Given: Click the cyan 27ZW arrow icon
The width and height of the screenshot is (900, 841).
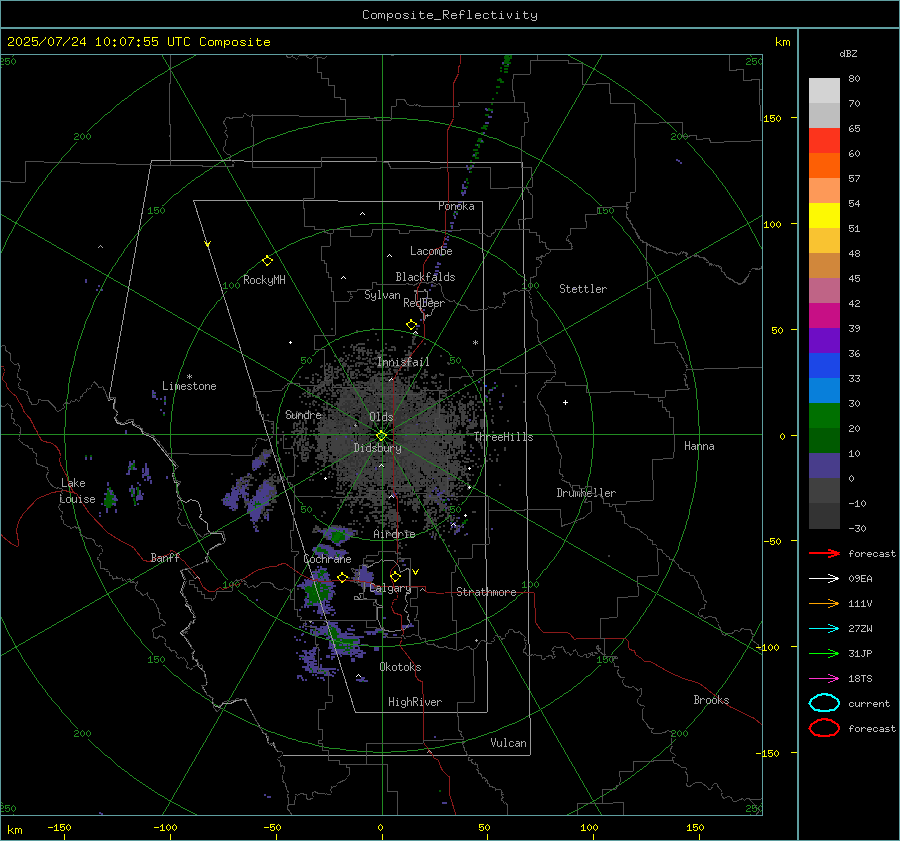Looking at the screenshot, I should 824,629.
